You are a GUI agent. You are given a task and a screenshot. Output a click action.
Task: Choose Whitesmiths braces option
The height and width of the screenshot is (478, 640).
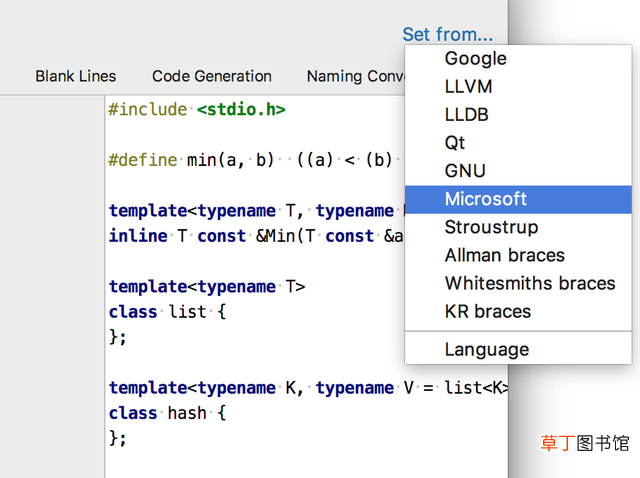coord(518,284)
